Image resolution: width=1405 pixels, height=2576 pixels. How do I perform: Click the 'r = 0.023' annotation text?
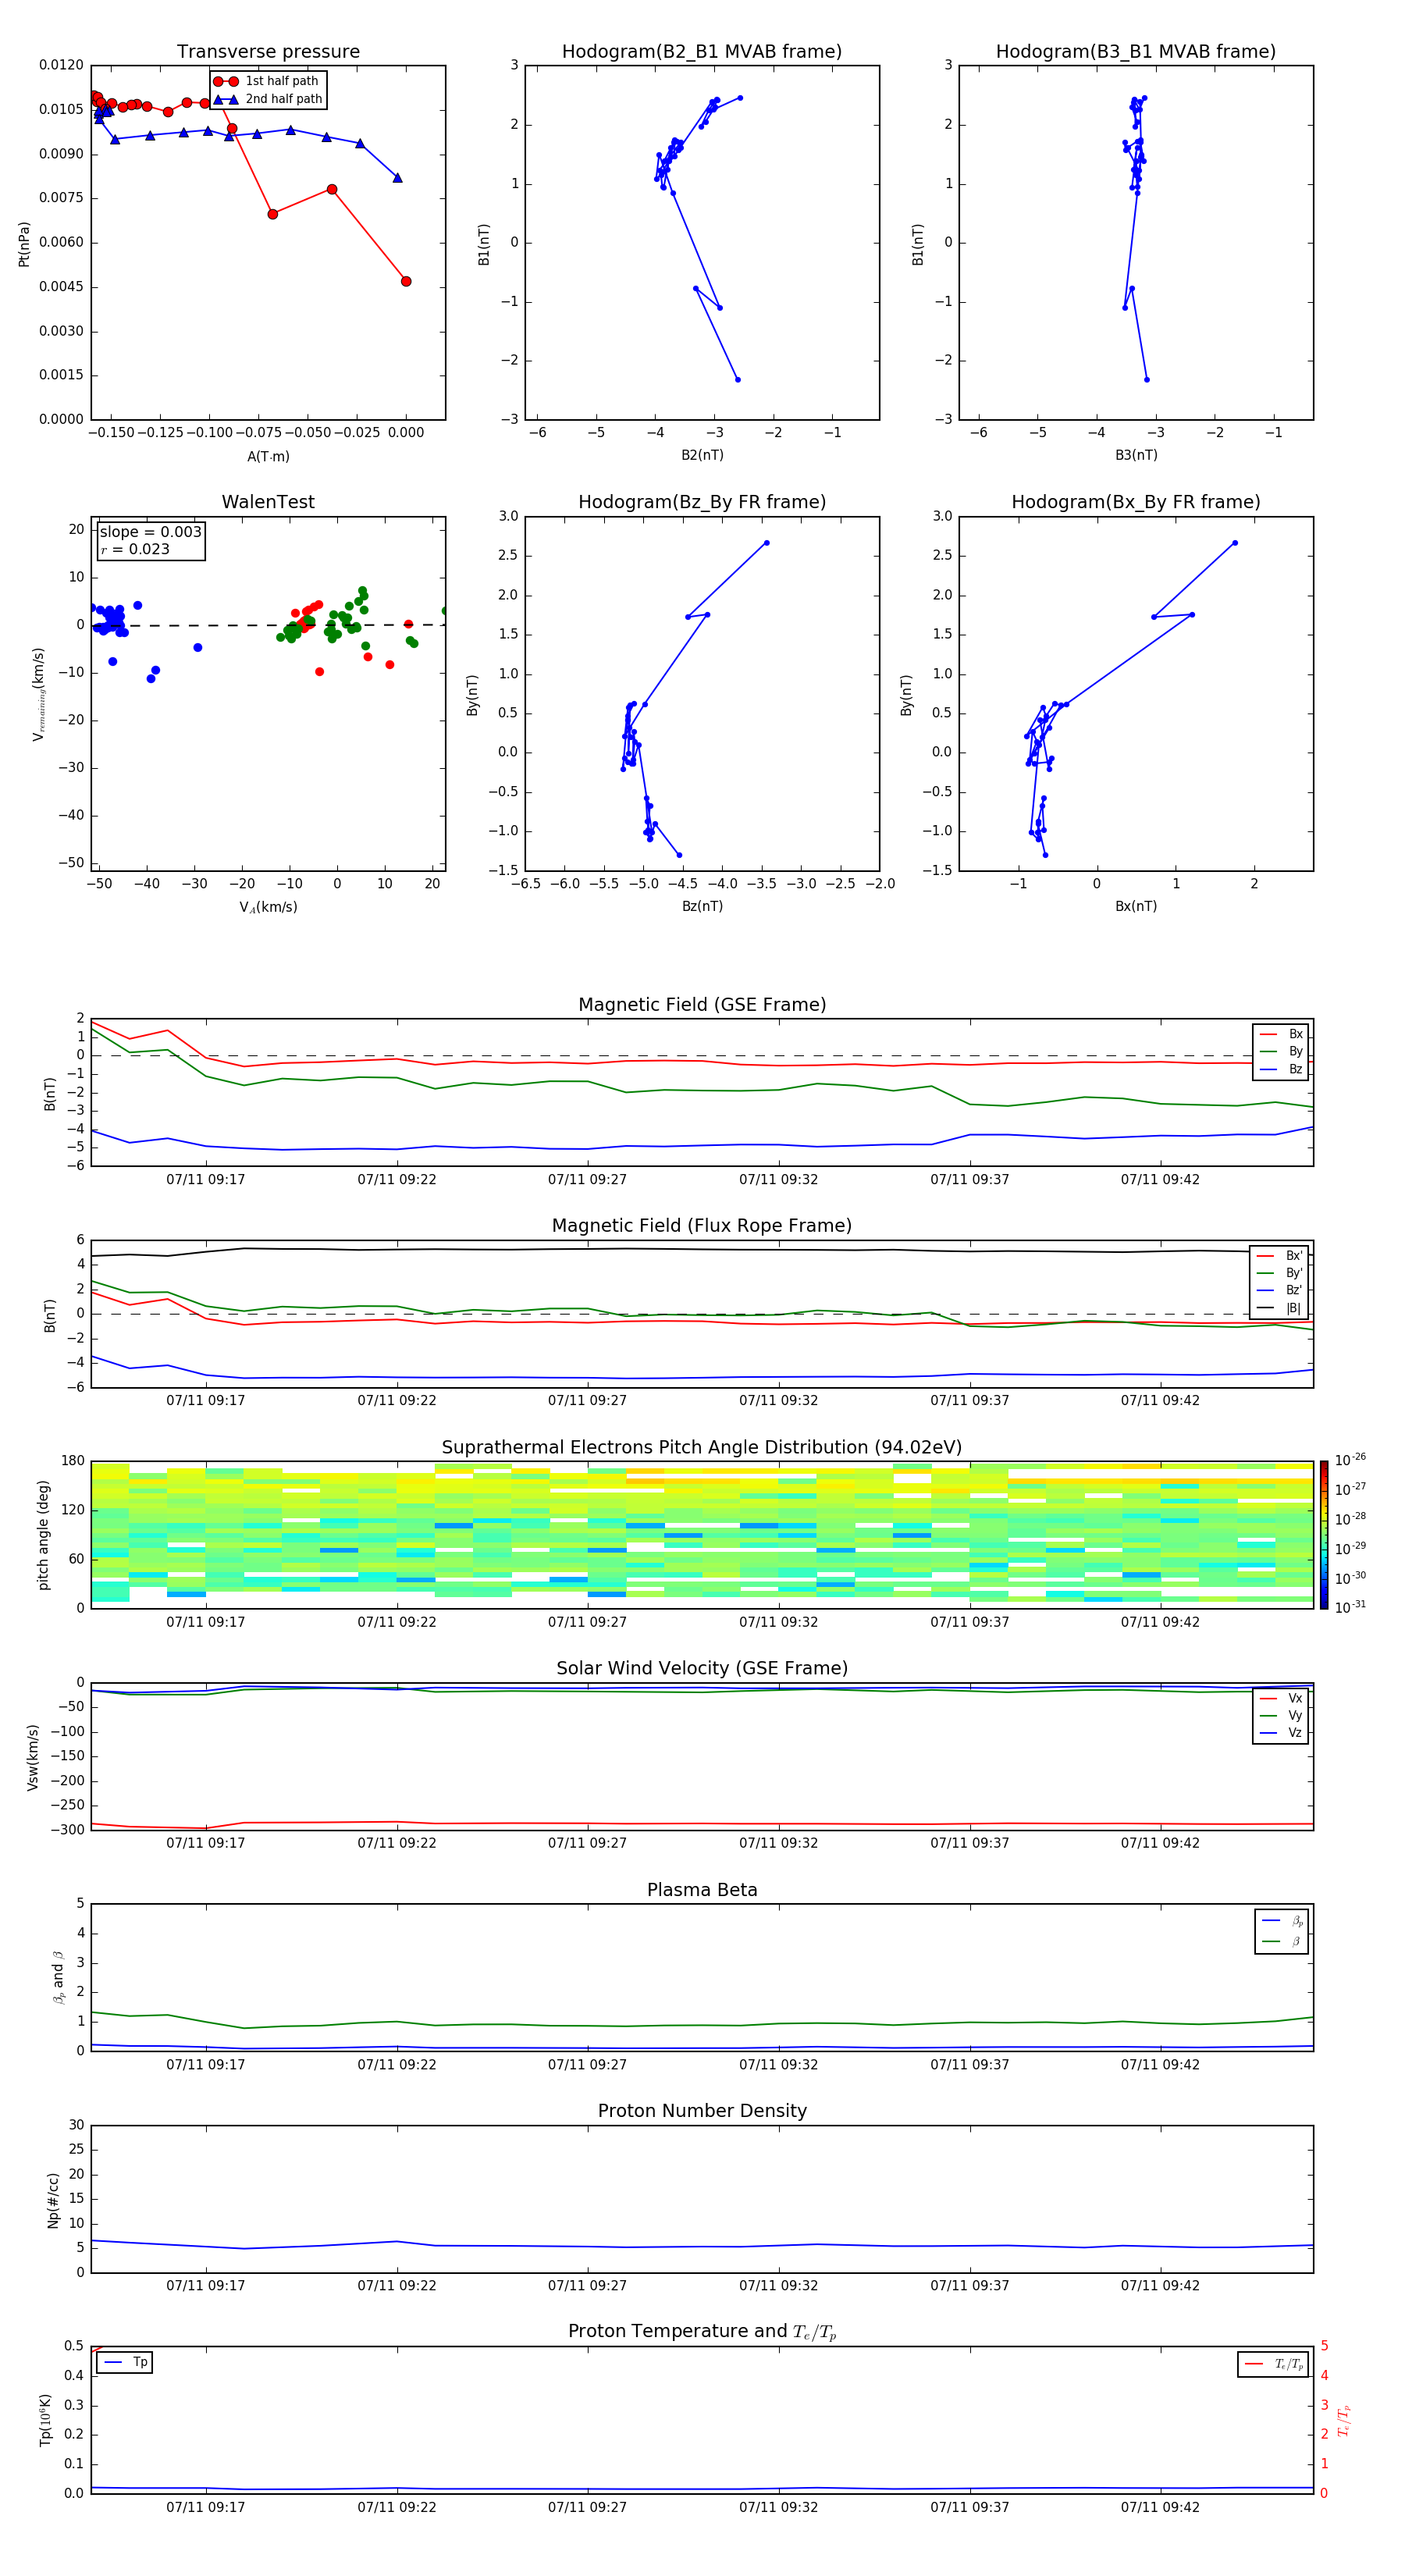click(x=135, y=549)
